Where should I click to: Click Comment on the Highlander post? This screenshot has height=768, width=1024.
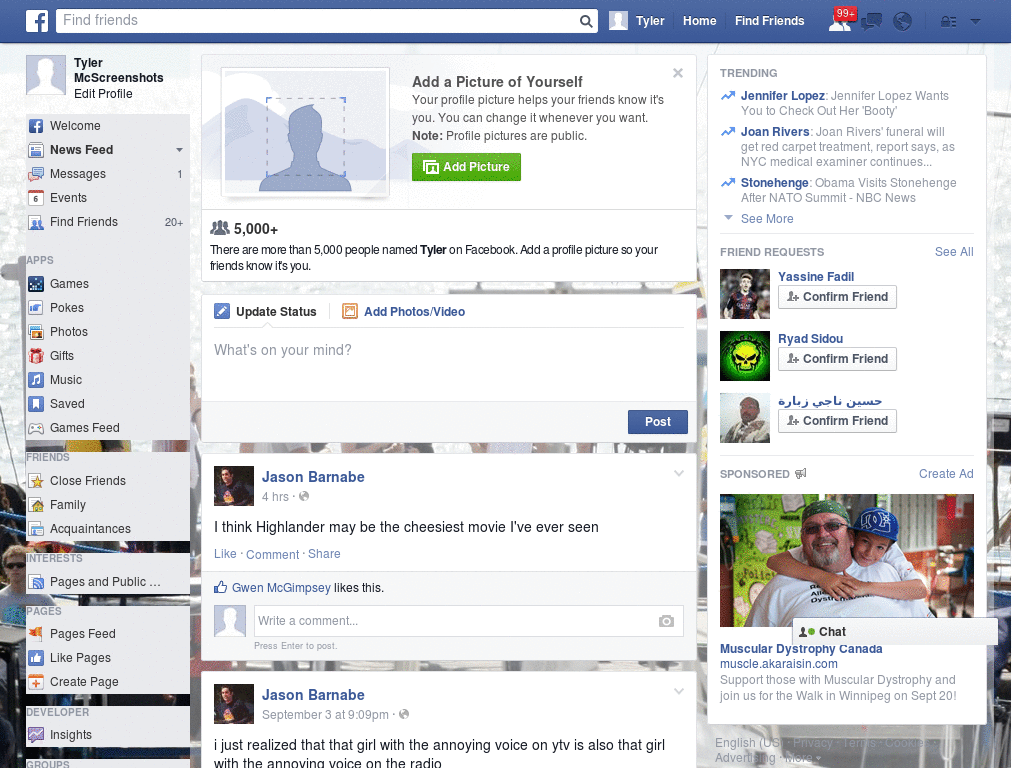click(x=272, y=554)
